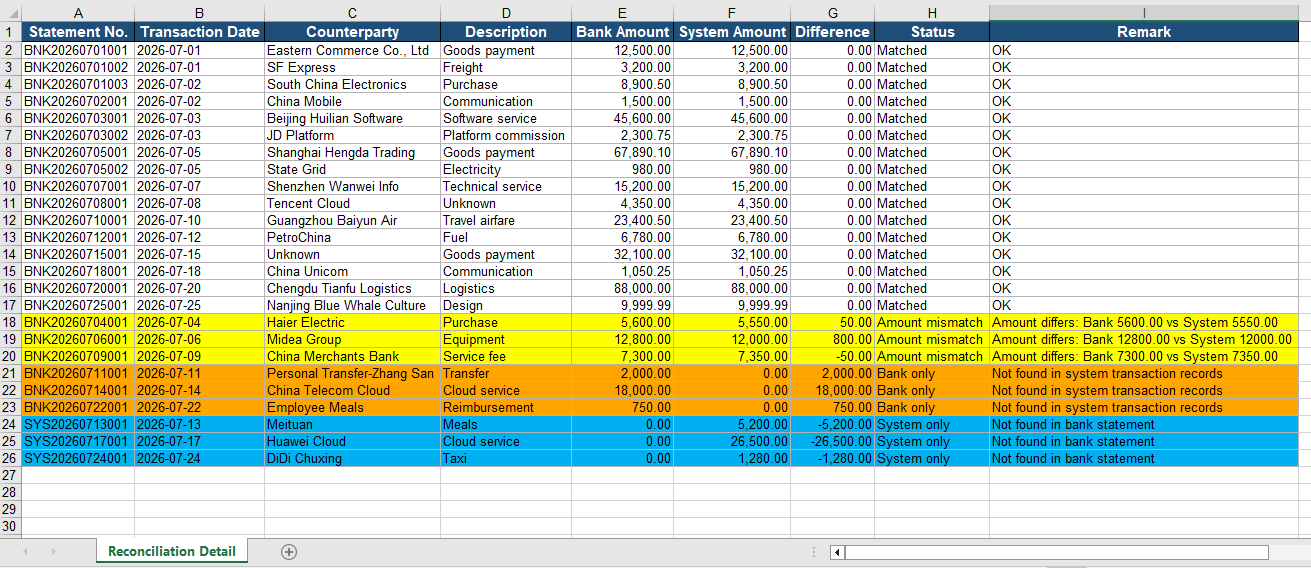Select the Haier Electric cell
This screenshot has width=1311, height=568.
pos(352,322)
